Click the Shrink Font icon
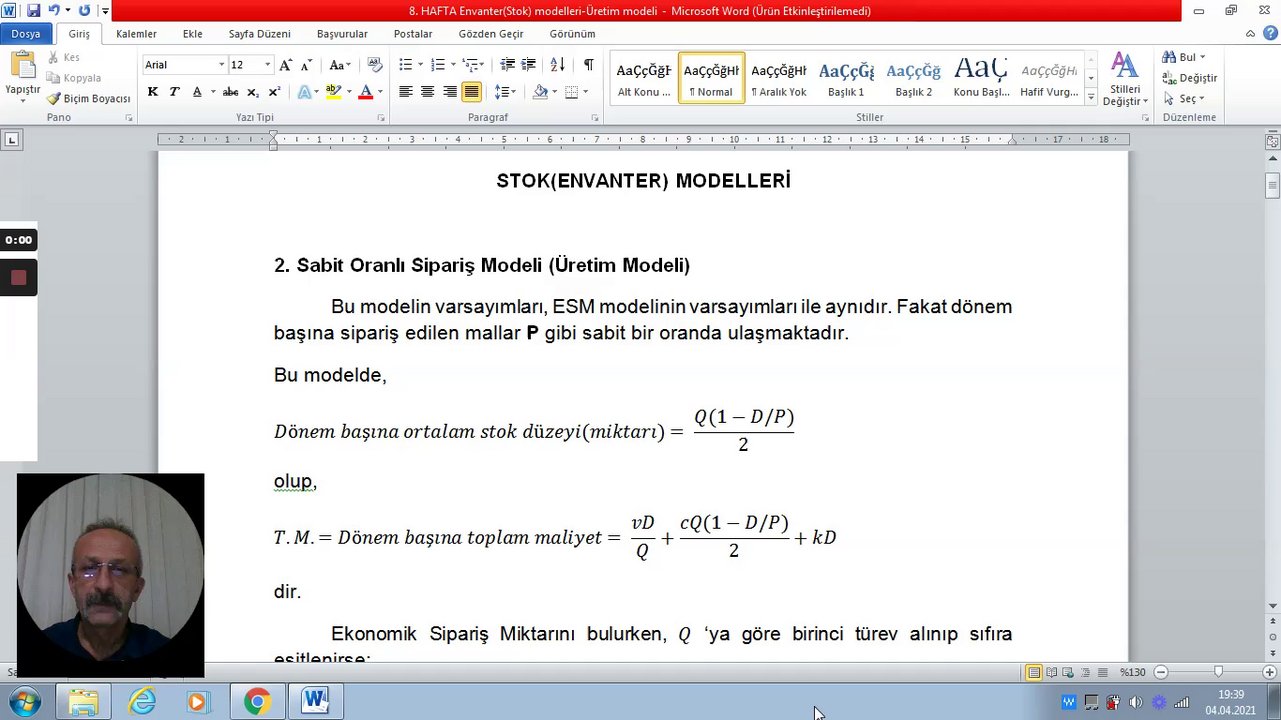The width and height of the screenshot is (1281, 720). tap(308, 65)
